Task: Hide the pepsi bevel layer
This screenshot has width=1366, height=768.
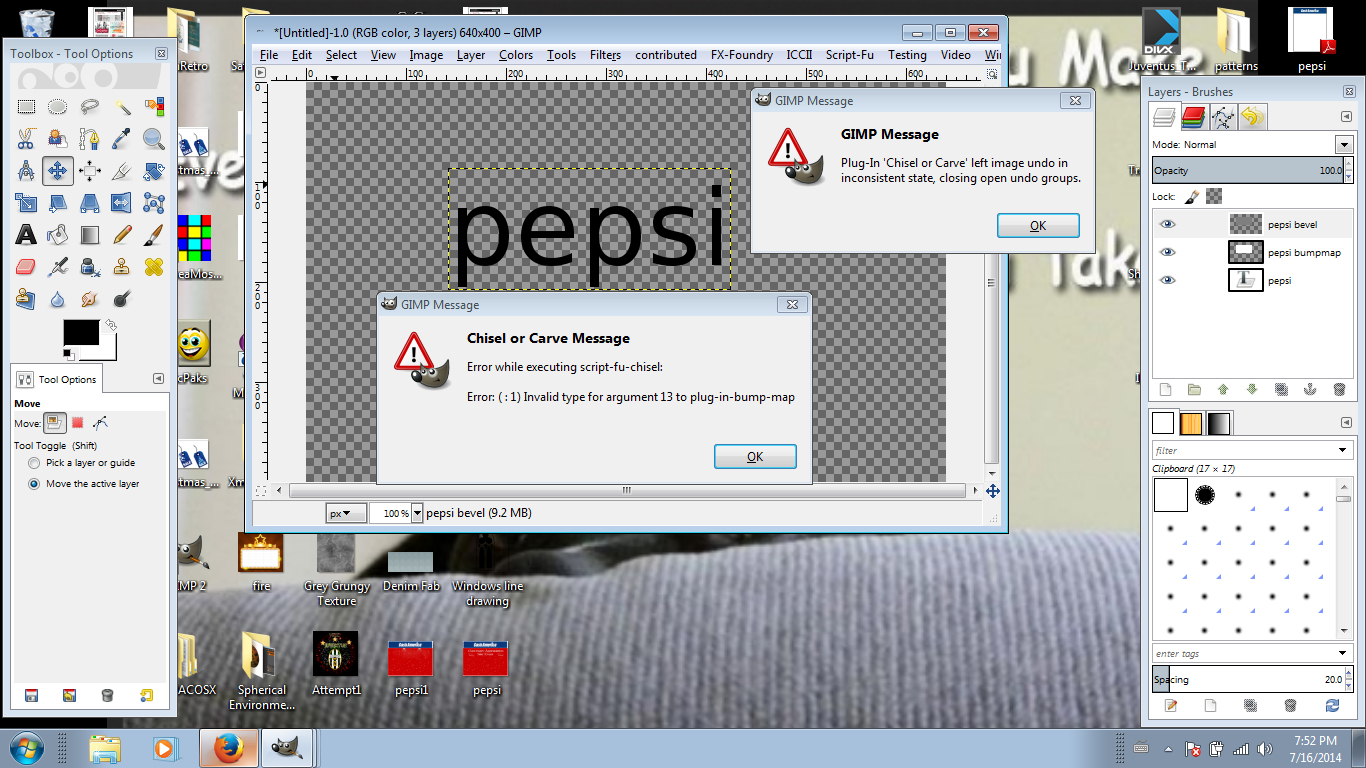Action: [x=1167, y=225]
